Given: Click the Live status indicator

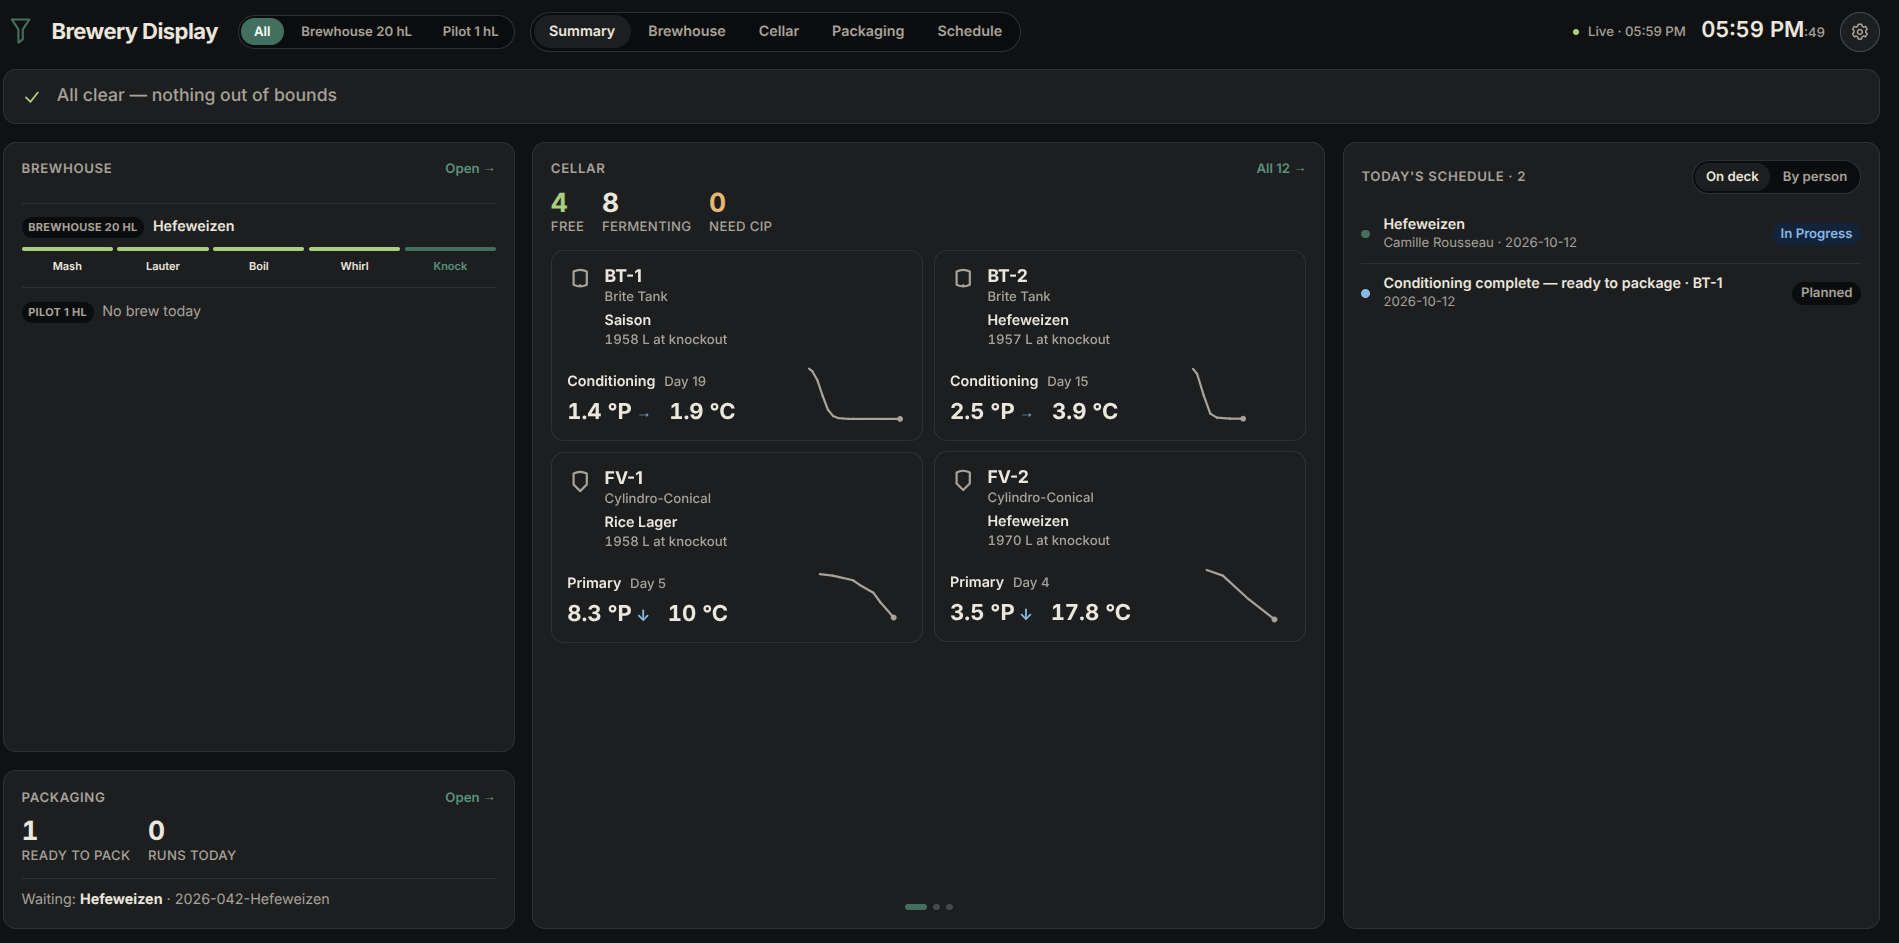Looking at the screenshot, I should [1629, 32].
